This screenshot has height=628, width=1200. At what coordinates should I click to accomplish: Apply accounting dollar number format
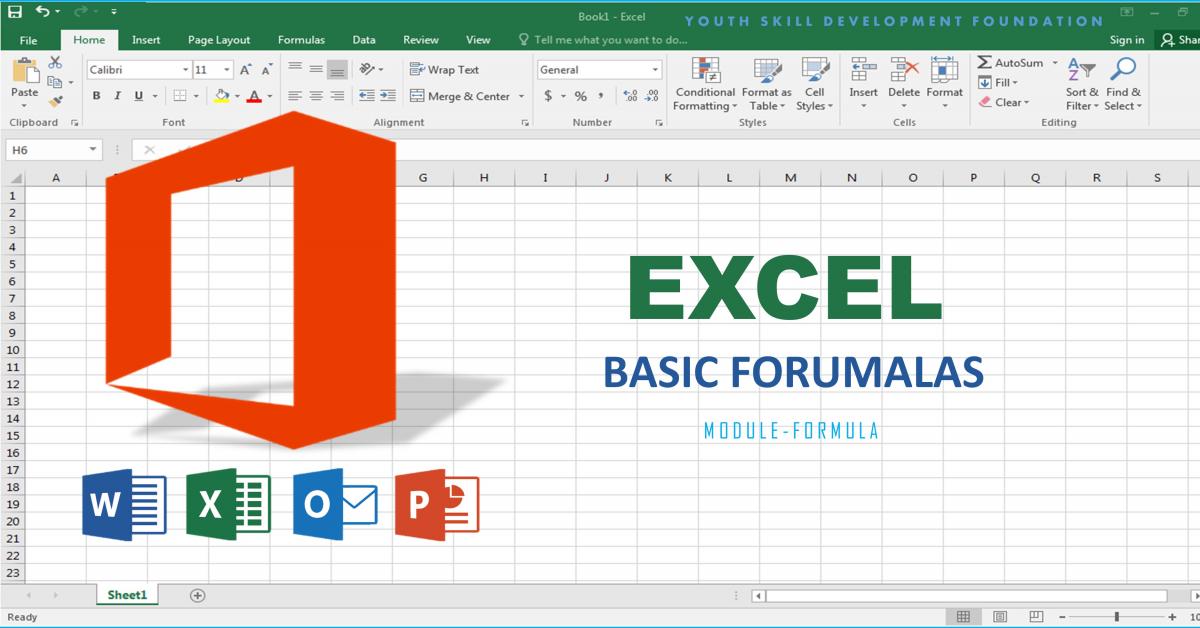pos(548,96)
